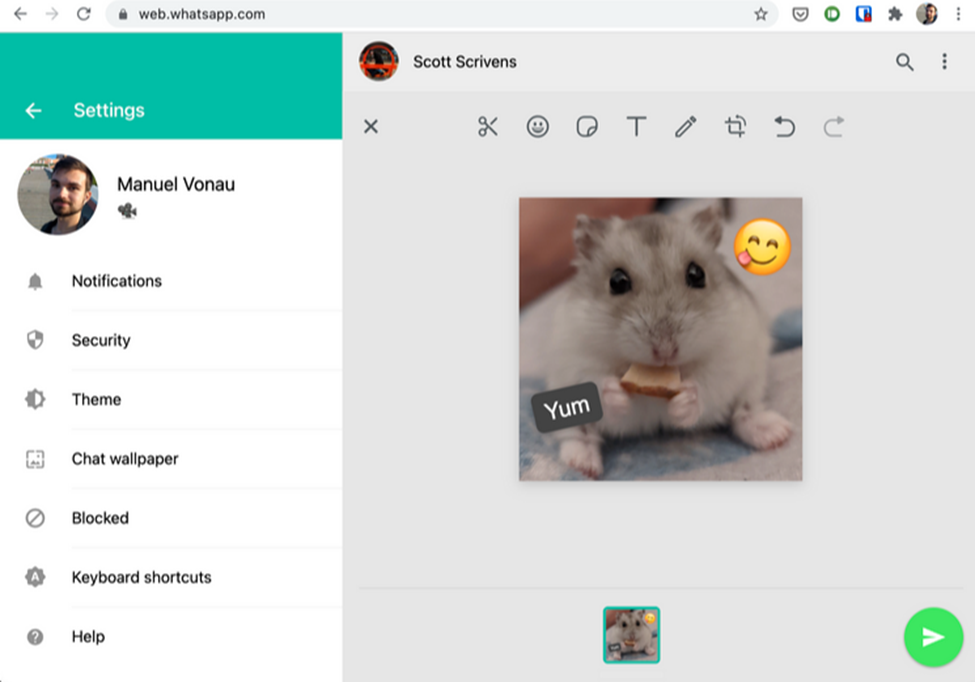Click the Blocked circle icon
The width and height of the screenshot is (975, 682).
click(35, 518)
